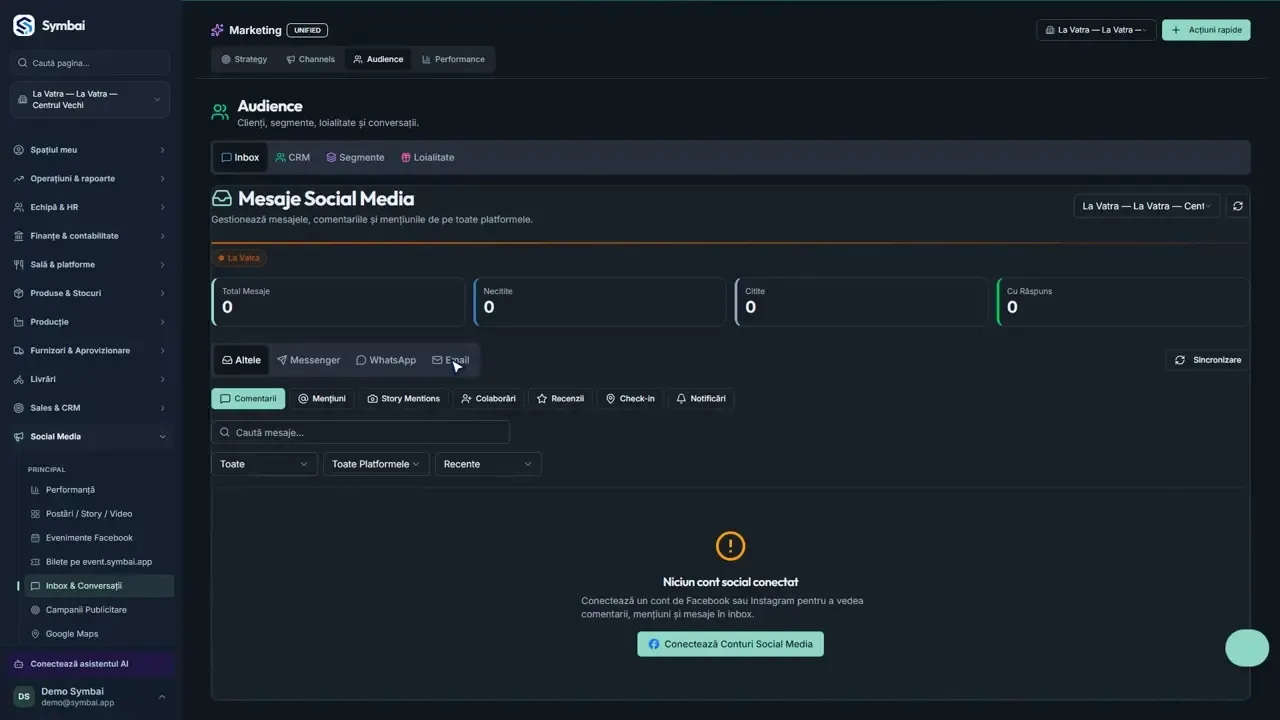Switch to the Performance tab
1280x720 pixels.
point(453,59)
